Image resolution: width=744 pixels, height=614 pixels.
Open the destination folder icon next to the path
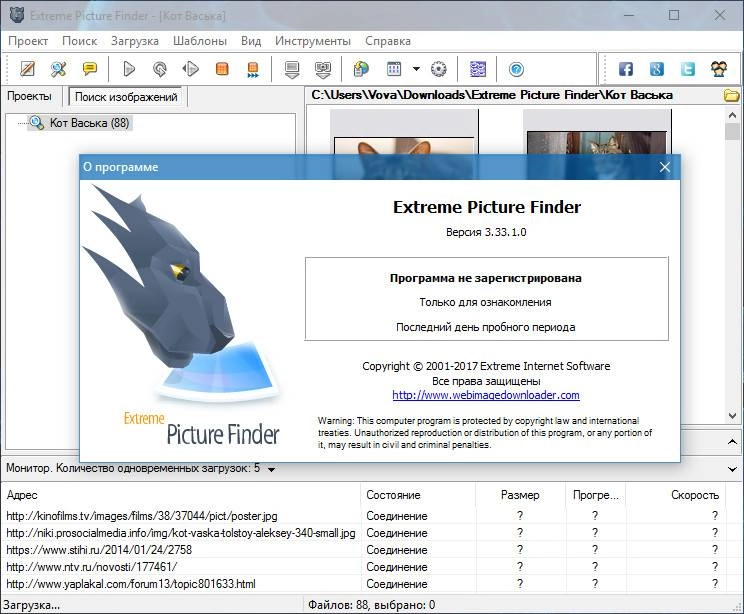pos(732,95)
